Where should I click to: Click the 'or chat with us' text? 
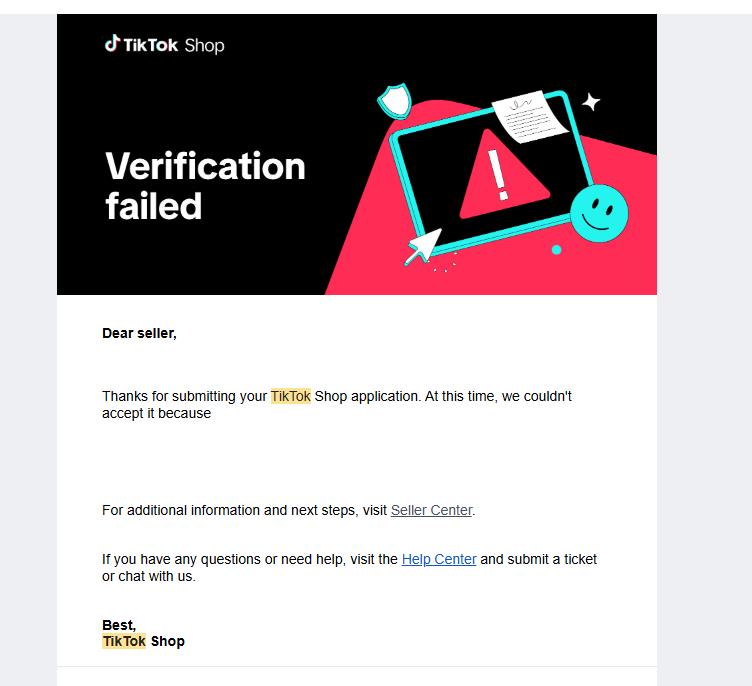[149, 576]
